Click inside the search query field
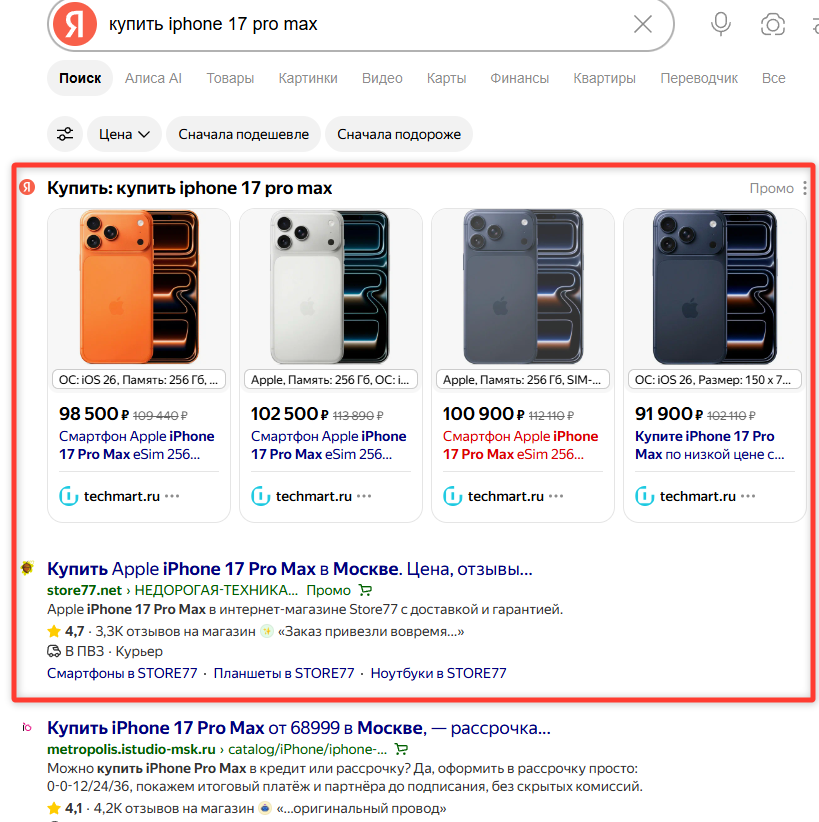Screen dimensions: 819x822 point(367,24)
